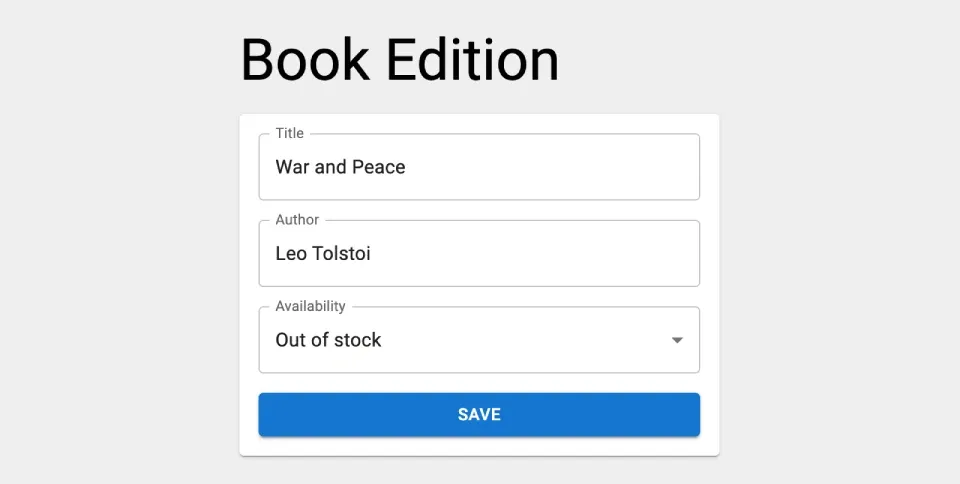The height and width of the screenshot is (484, 960).
Task: Click the small Author field label
Action: 297,220
